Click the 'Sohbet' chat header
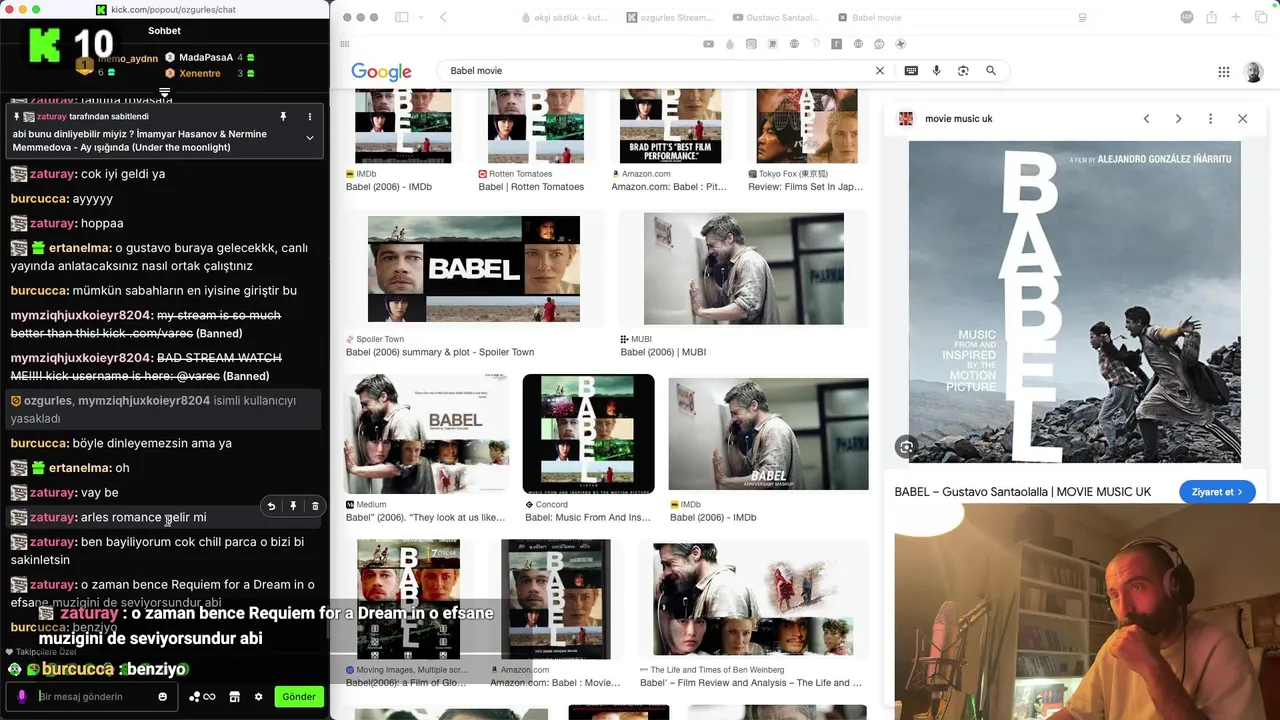This screenshot has width=1280, height=720. 164,31
